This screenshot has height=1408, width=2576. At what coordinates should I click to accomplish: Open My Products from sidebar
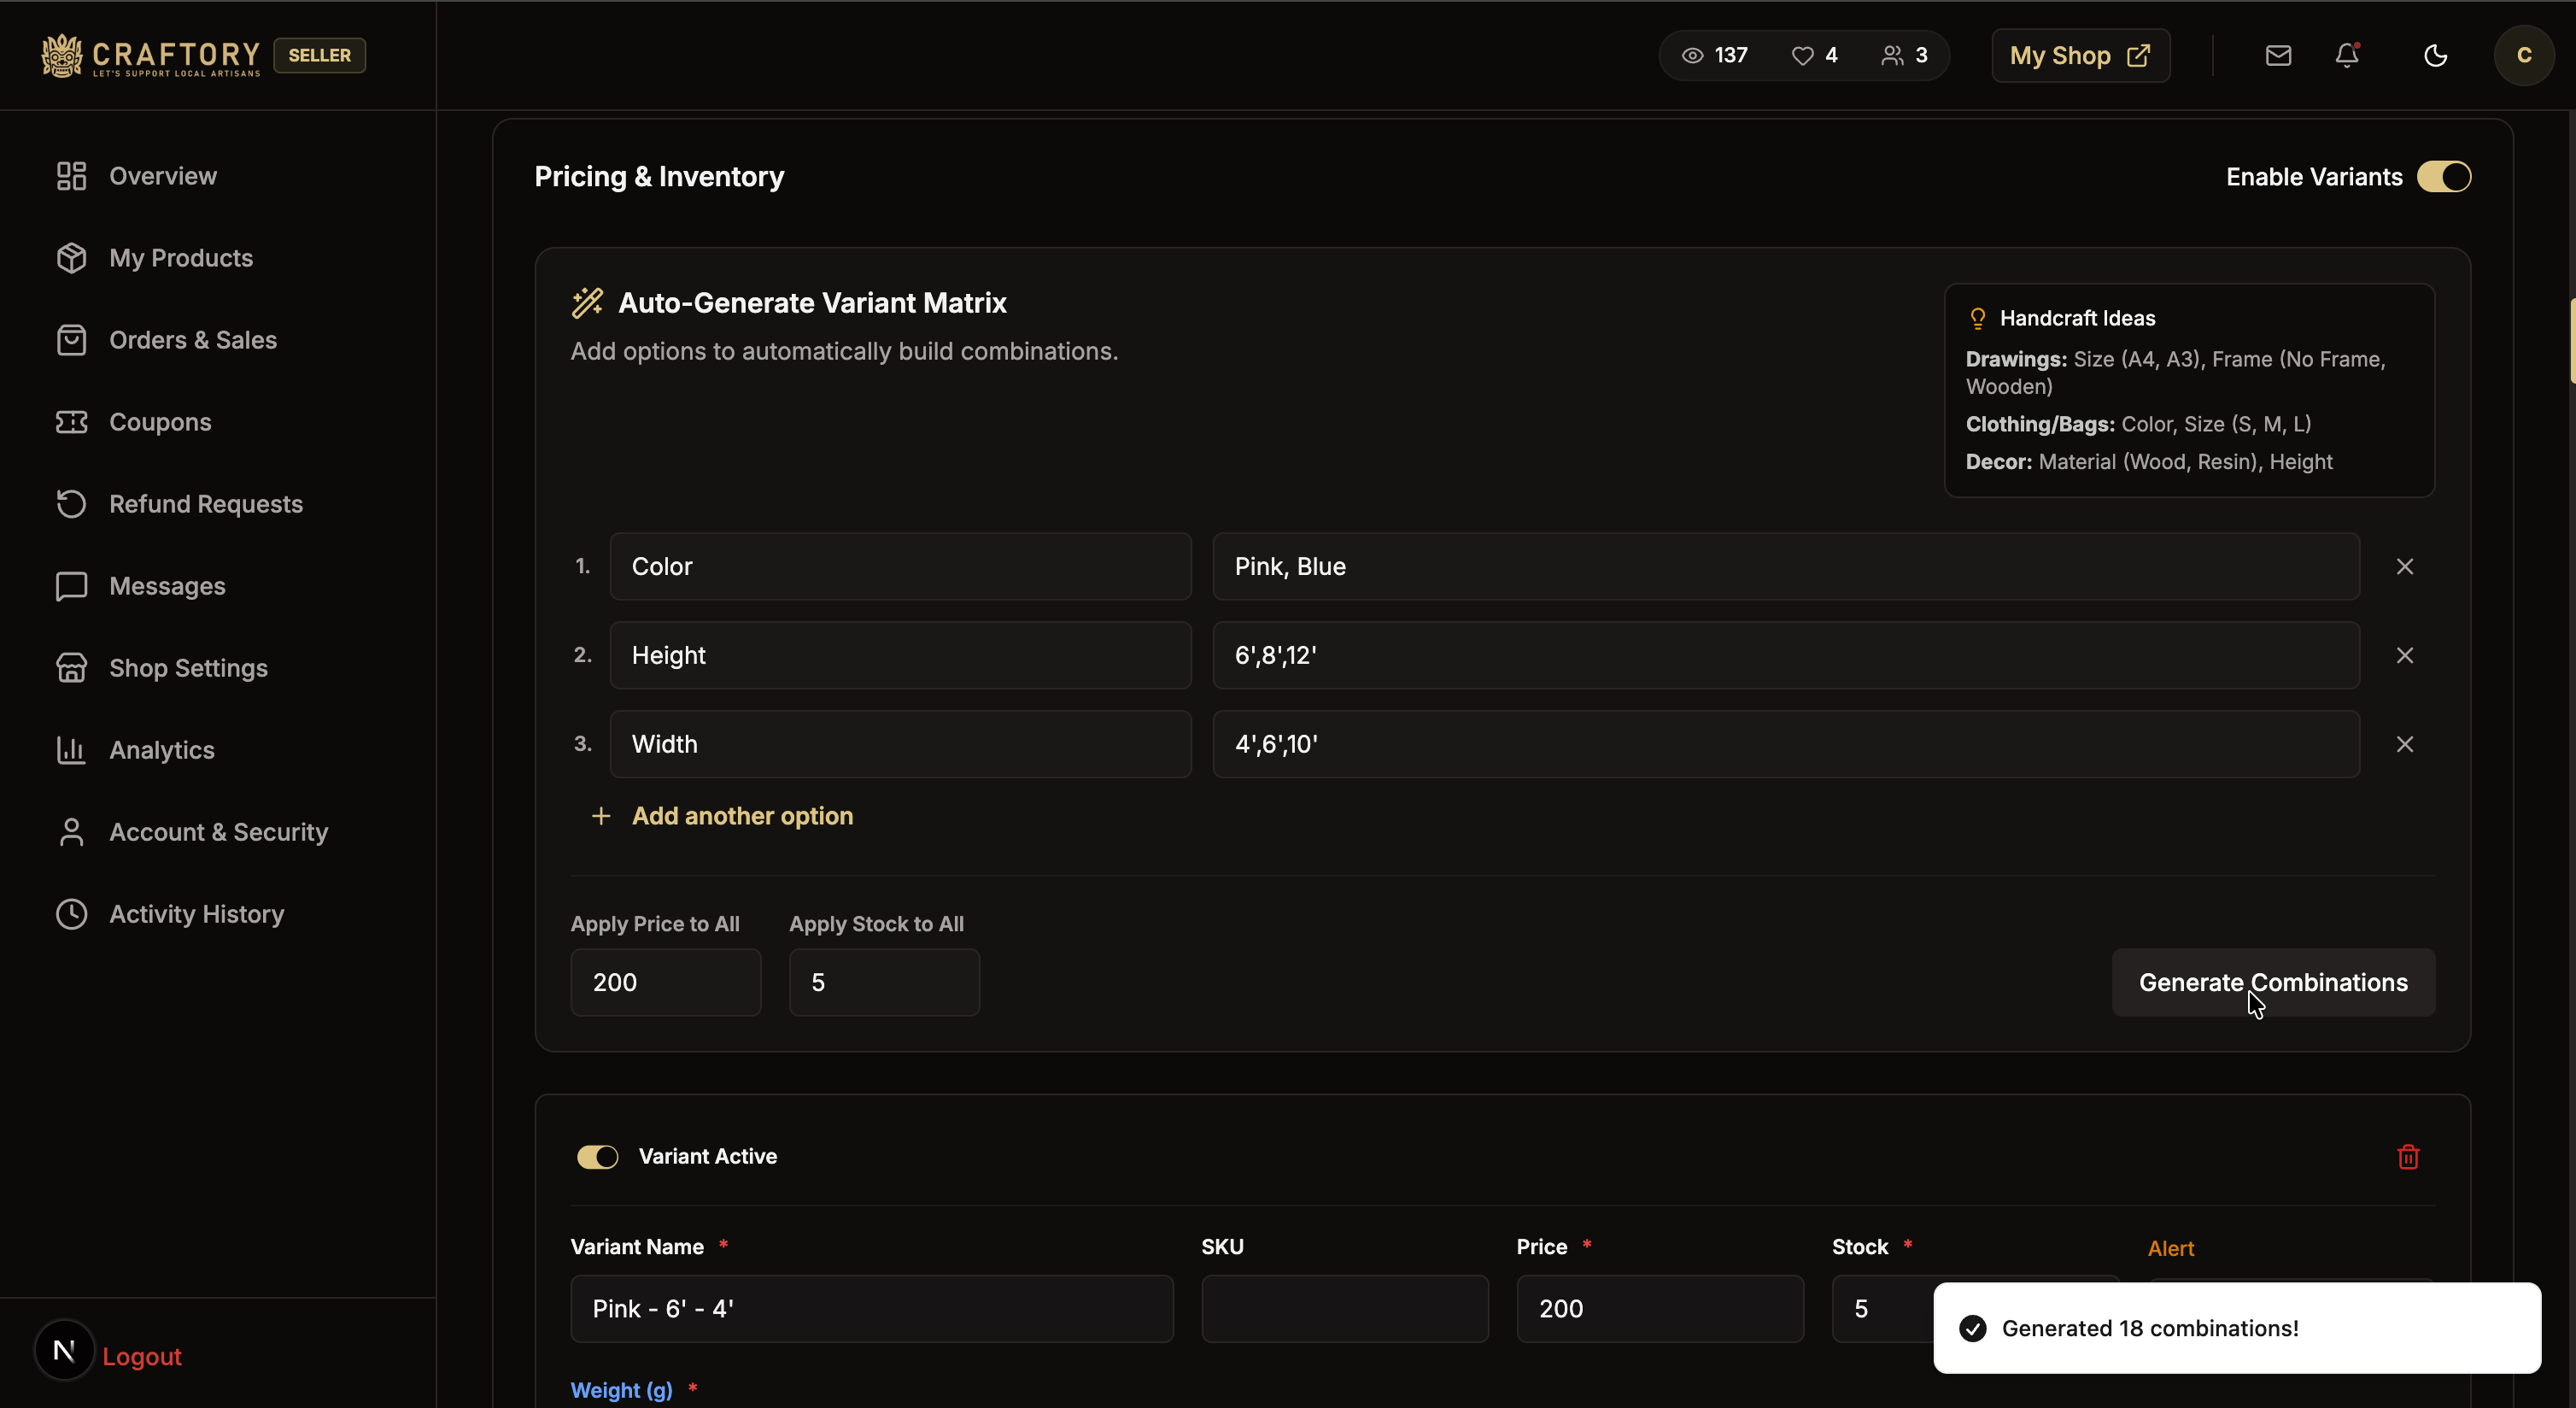point(180,257)
